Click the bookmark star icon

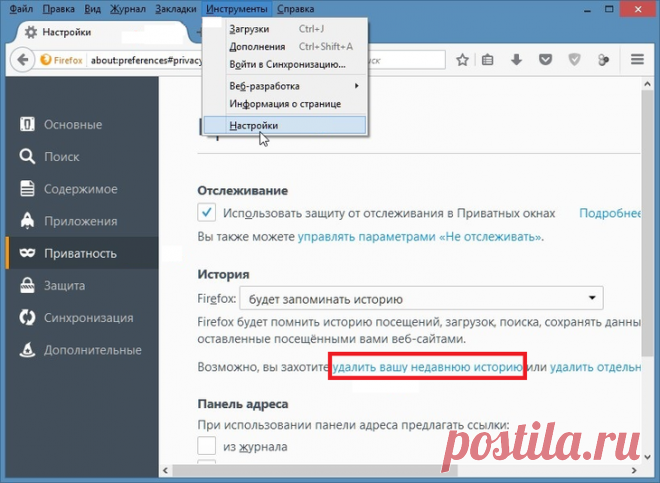[462, 60]
